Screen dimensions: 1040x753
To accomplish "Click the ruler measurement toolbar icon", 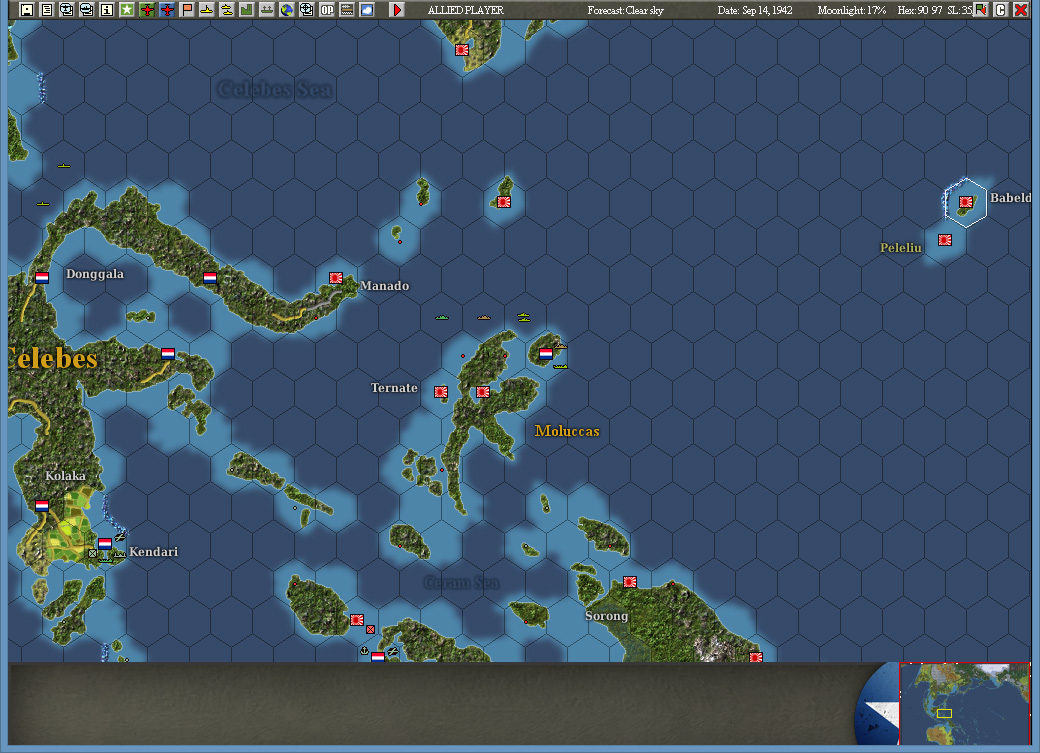I will click(345, 10).
